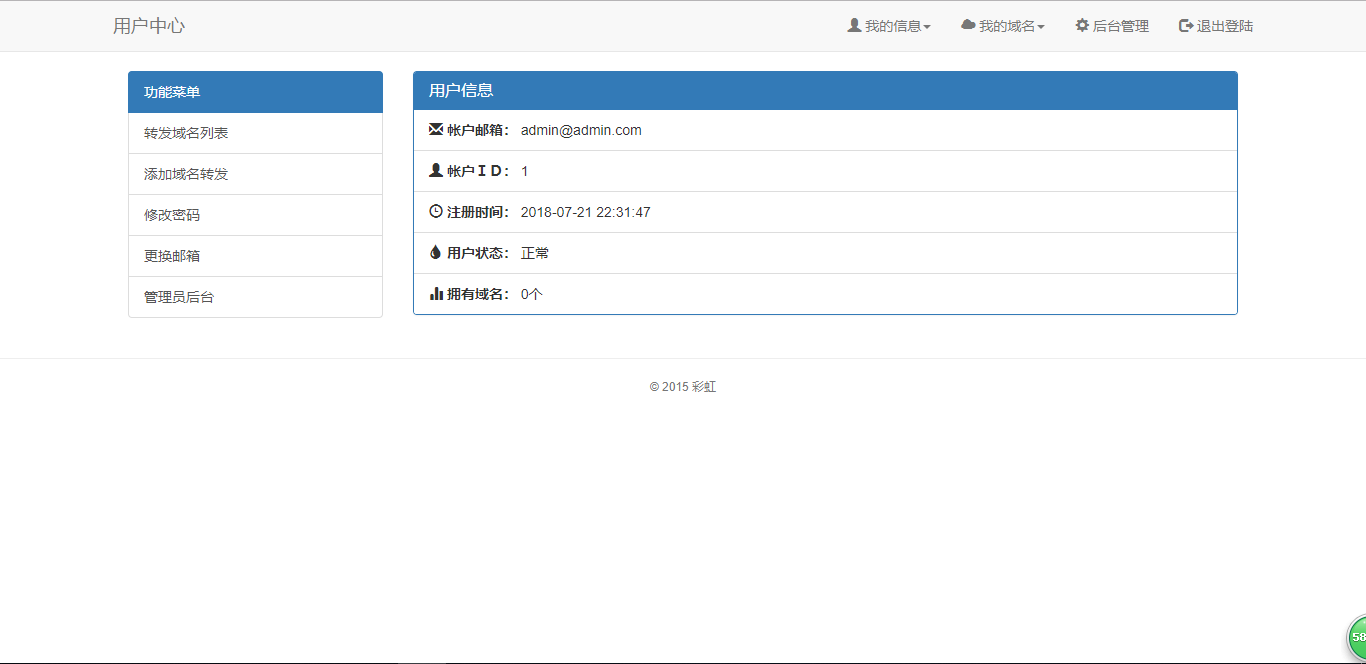Open the 我的信息 dropdown menu
This screenshot has height=664, width=1366.
point(888,26)
